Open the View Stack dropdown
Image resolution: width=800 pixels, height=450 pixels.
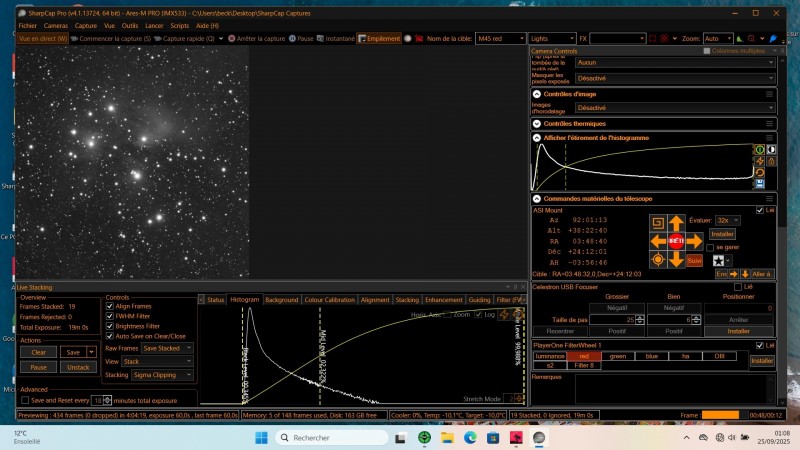157,361
